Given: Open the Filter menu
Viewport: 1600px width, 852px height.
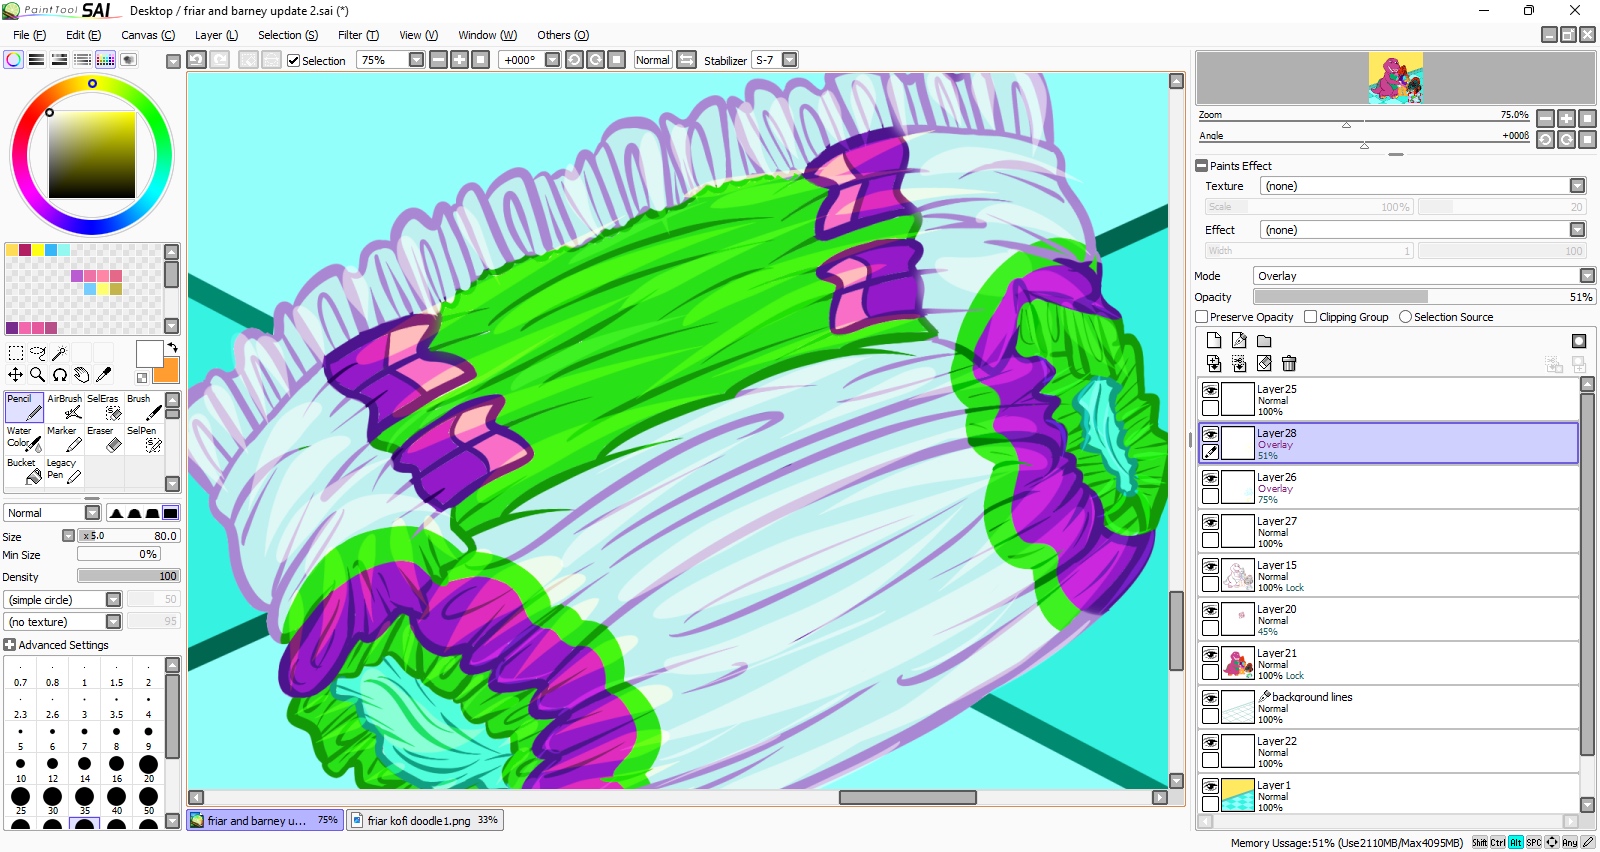Looking at the screenshot, I should tap(357, 35).
